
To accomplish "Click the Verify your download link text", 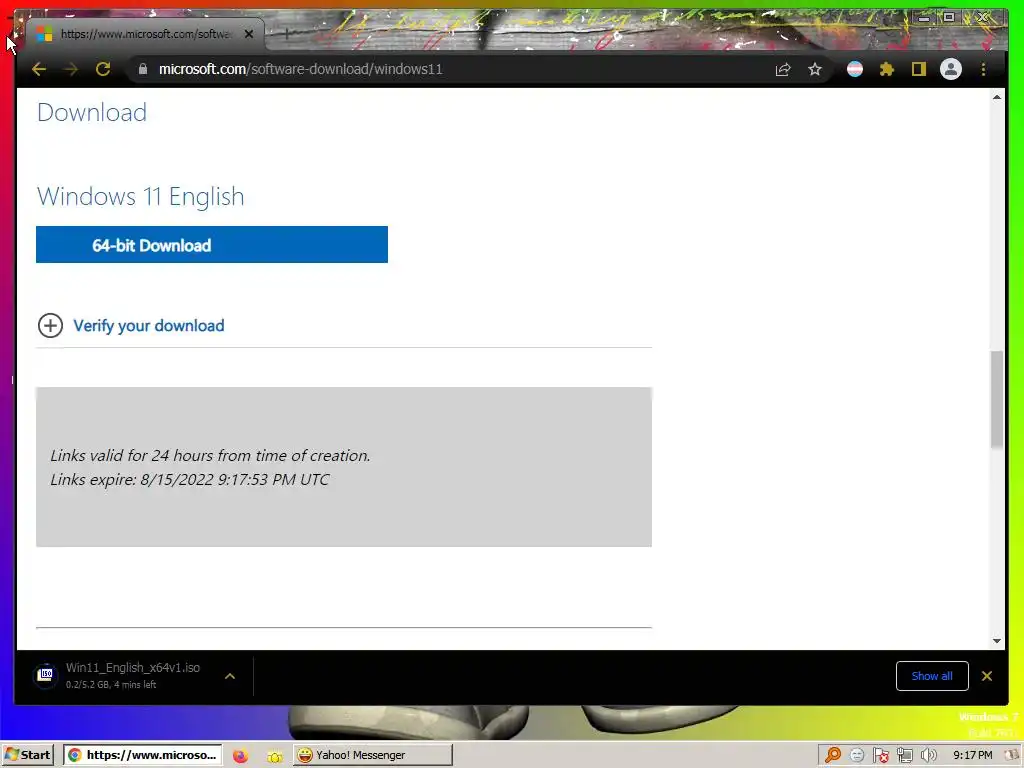I will (148, 325).
